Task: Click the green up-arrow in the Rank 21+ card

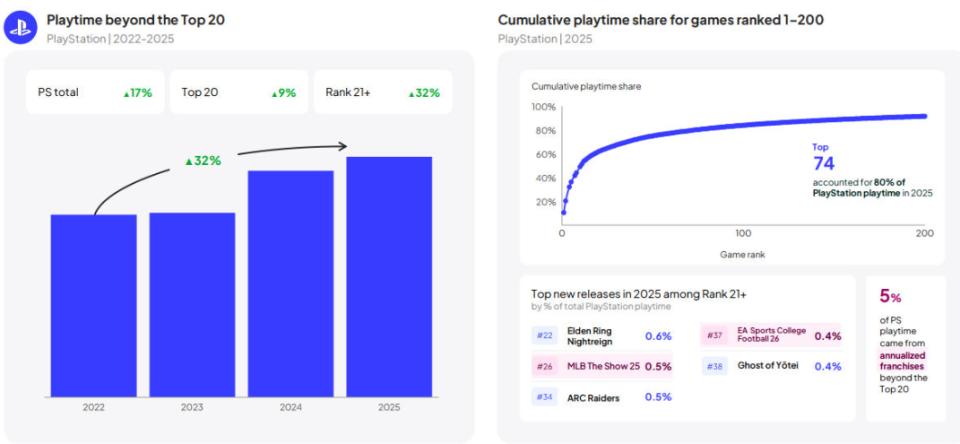Action: pyautogui.click(x=412, y=93)
